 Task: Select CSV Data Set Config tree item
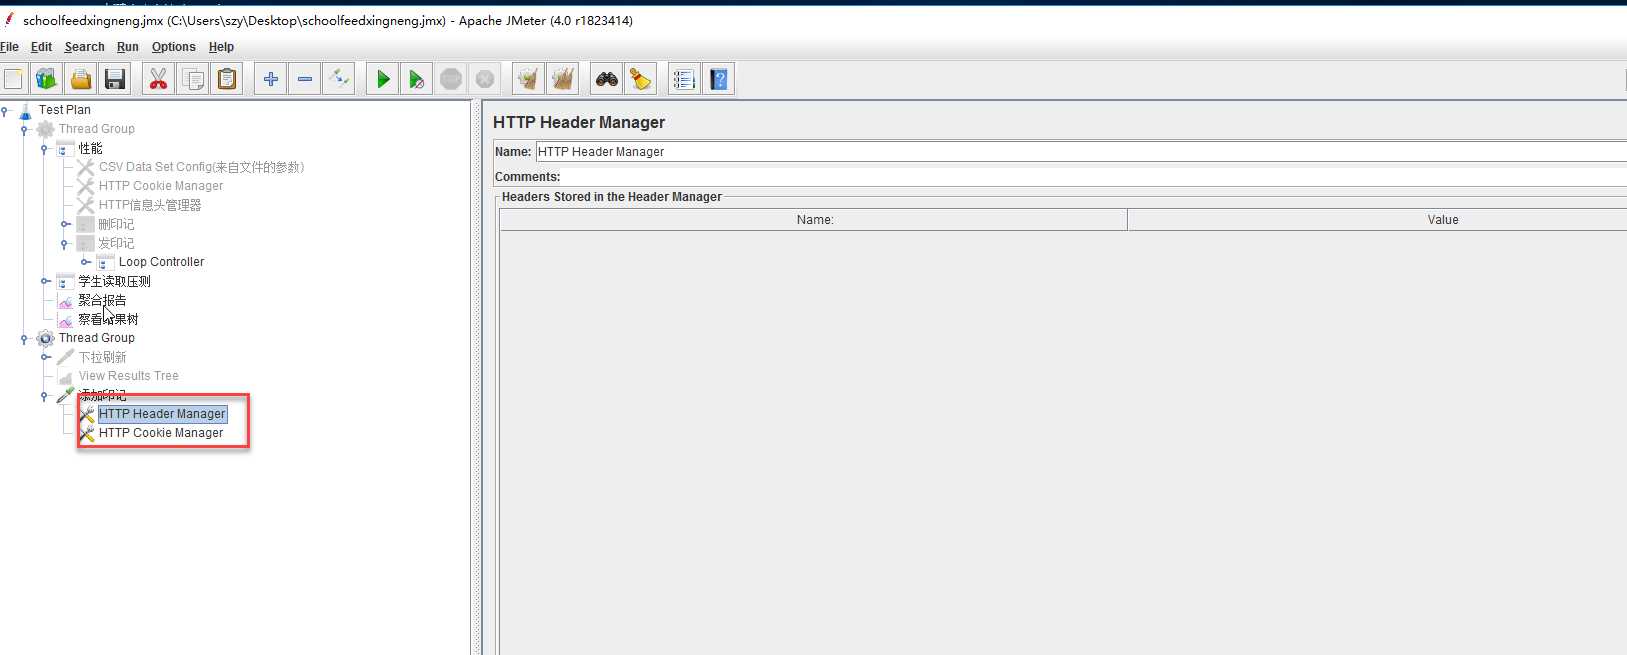(x=201, y=167)
